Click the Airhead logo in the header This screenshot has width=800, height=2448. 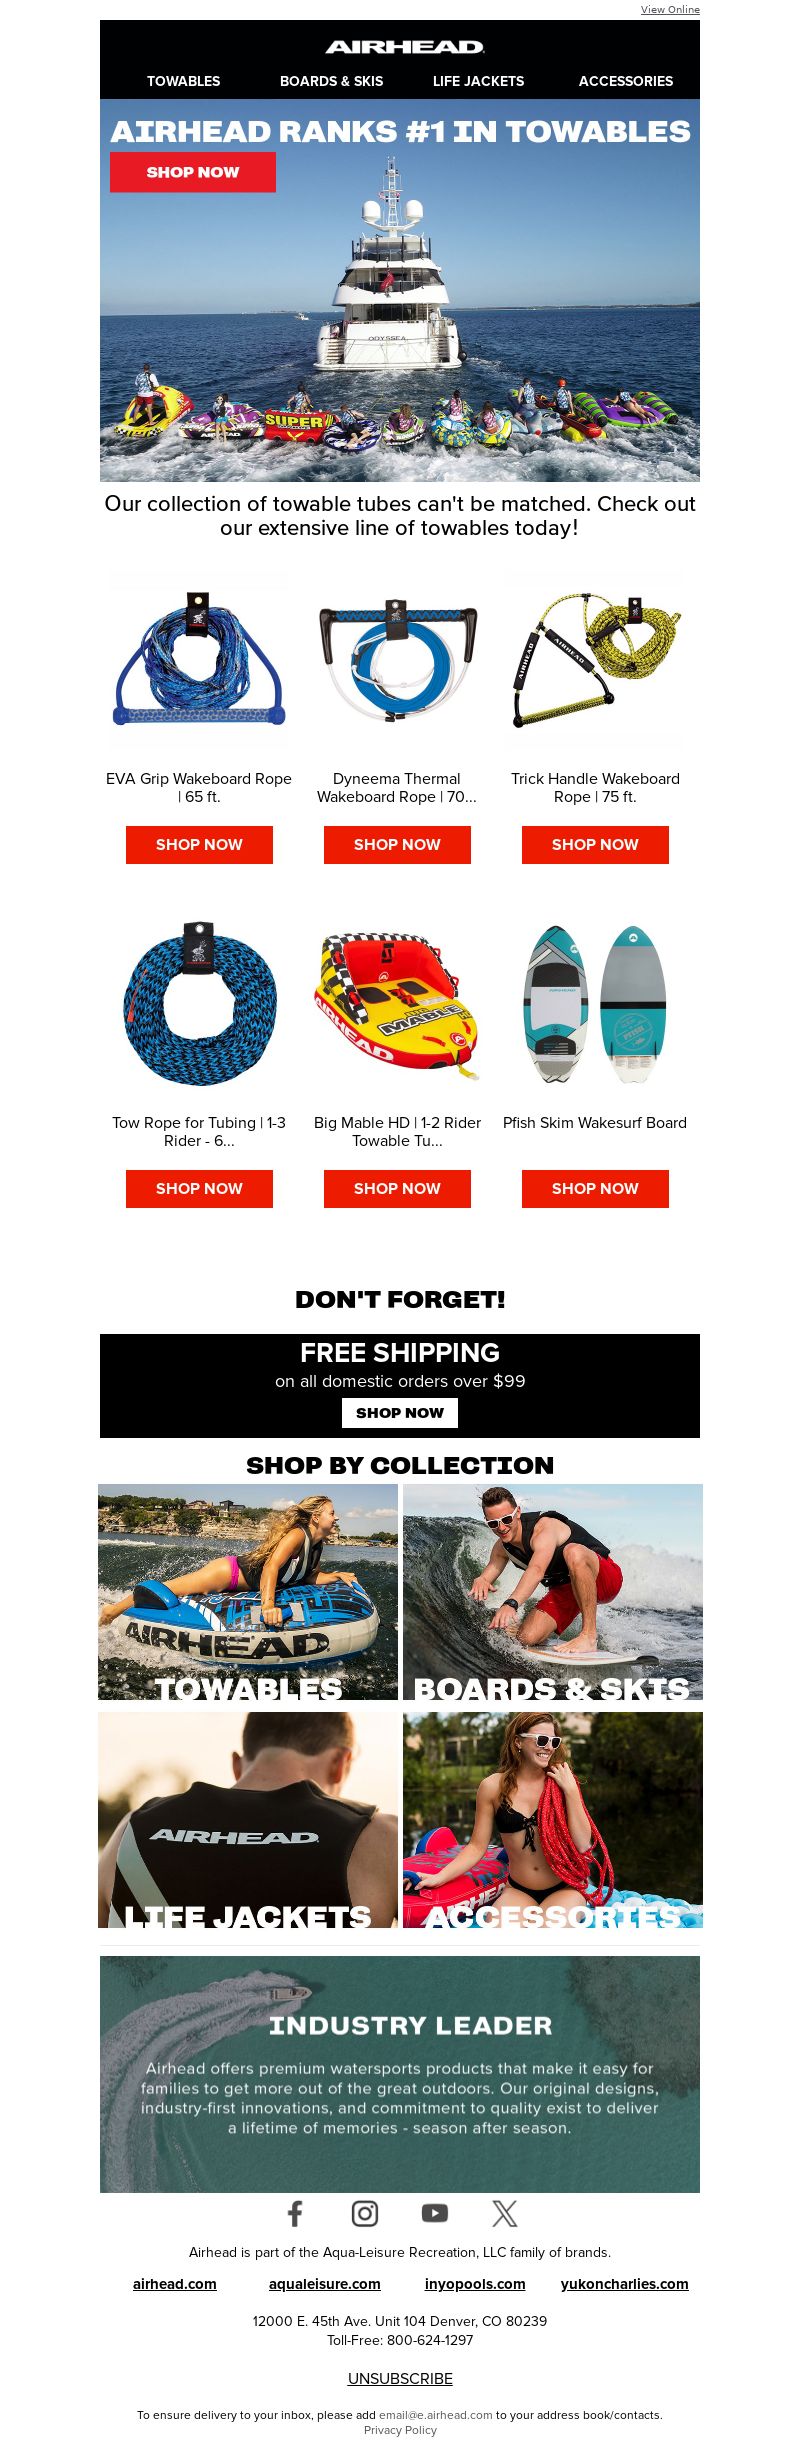click(405, 47)
